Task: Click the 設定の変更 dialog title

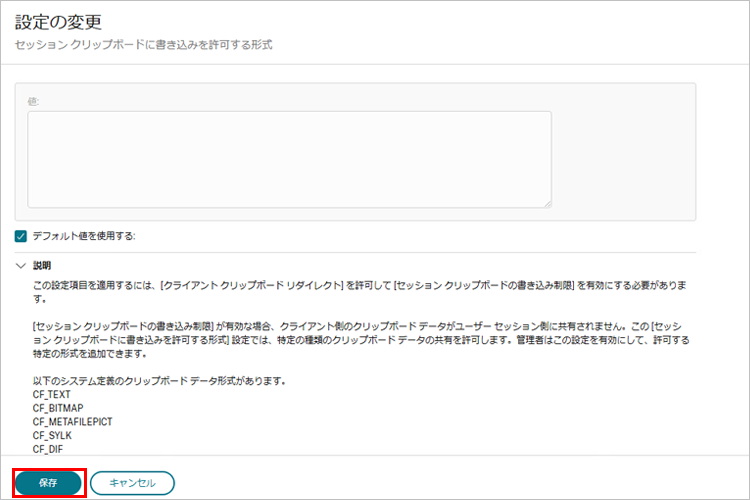Action: click(58, 22)
